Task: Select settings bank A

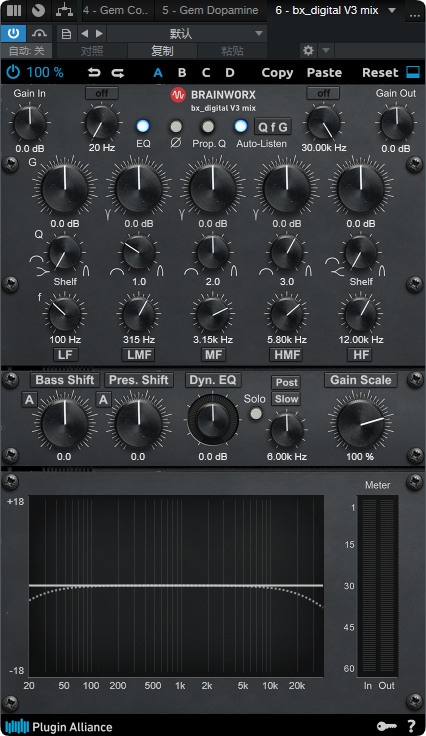Action: (158, 73)
